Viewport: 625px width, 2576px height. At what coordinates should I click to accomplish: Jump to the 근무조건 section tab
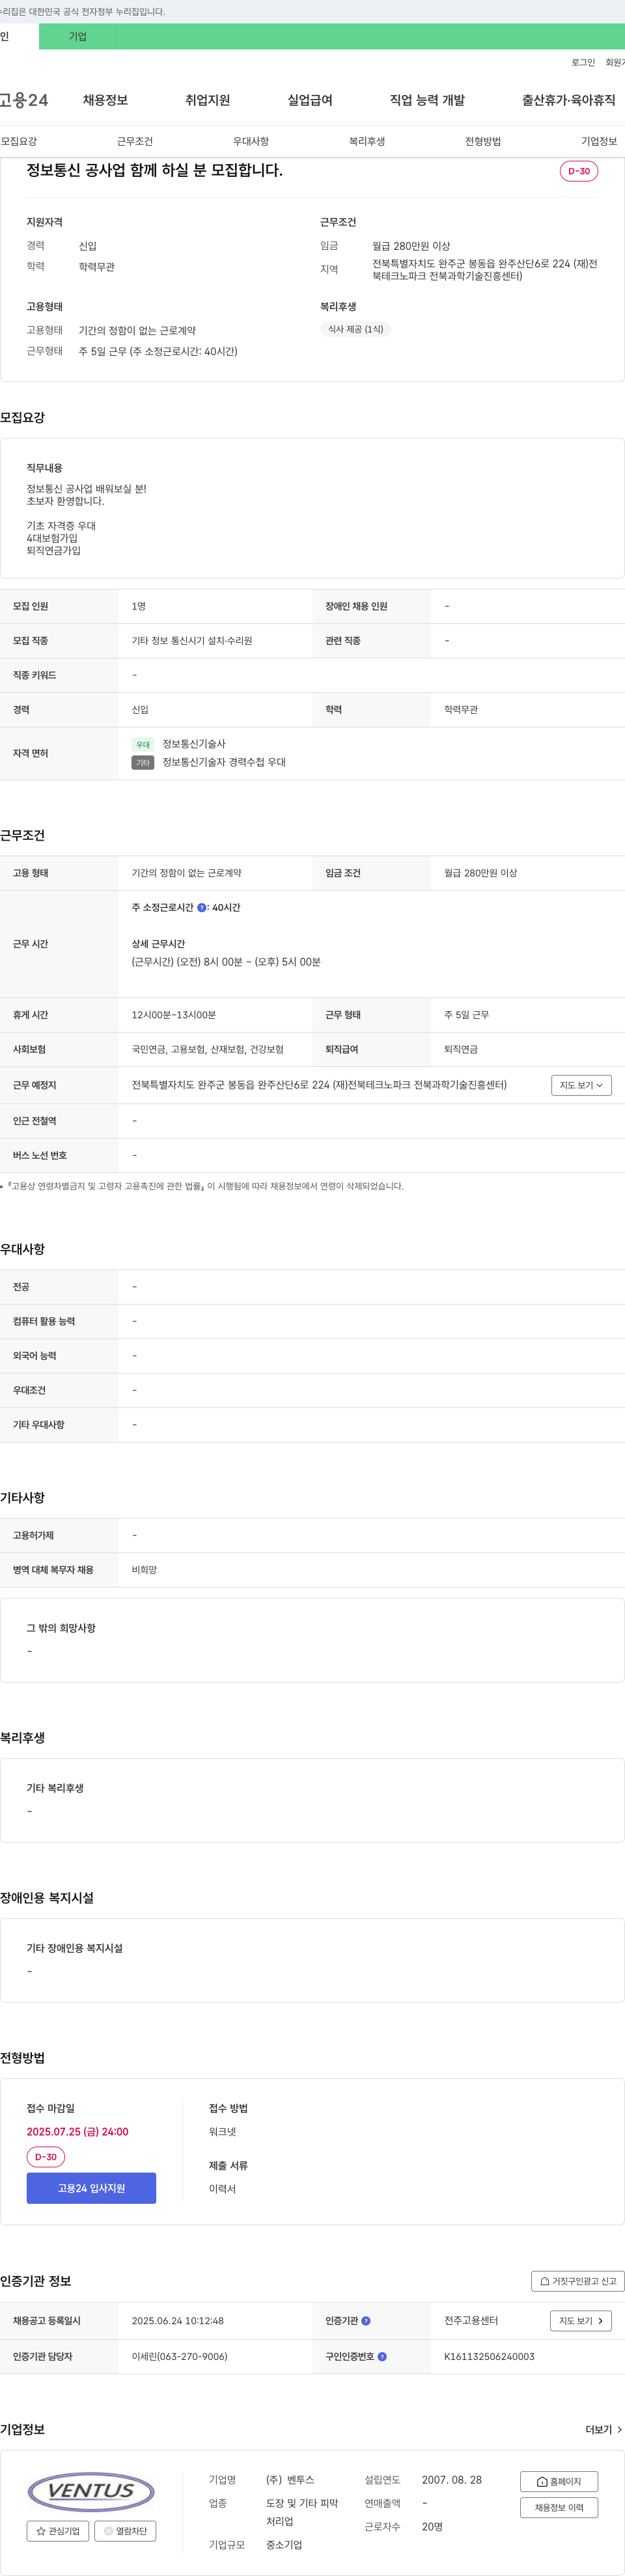pos(135,142)
